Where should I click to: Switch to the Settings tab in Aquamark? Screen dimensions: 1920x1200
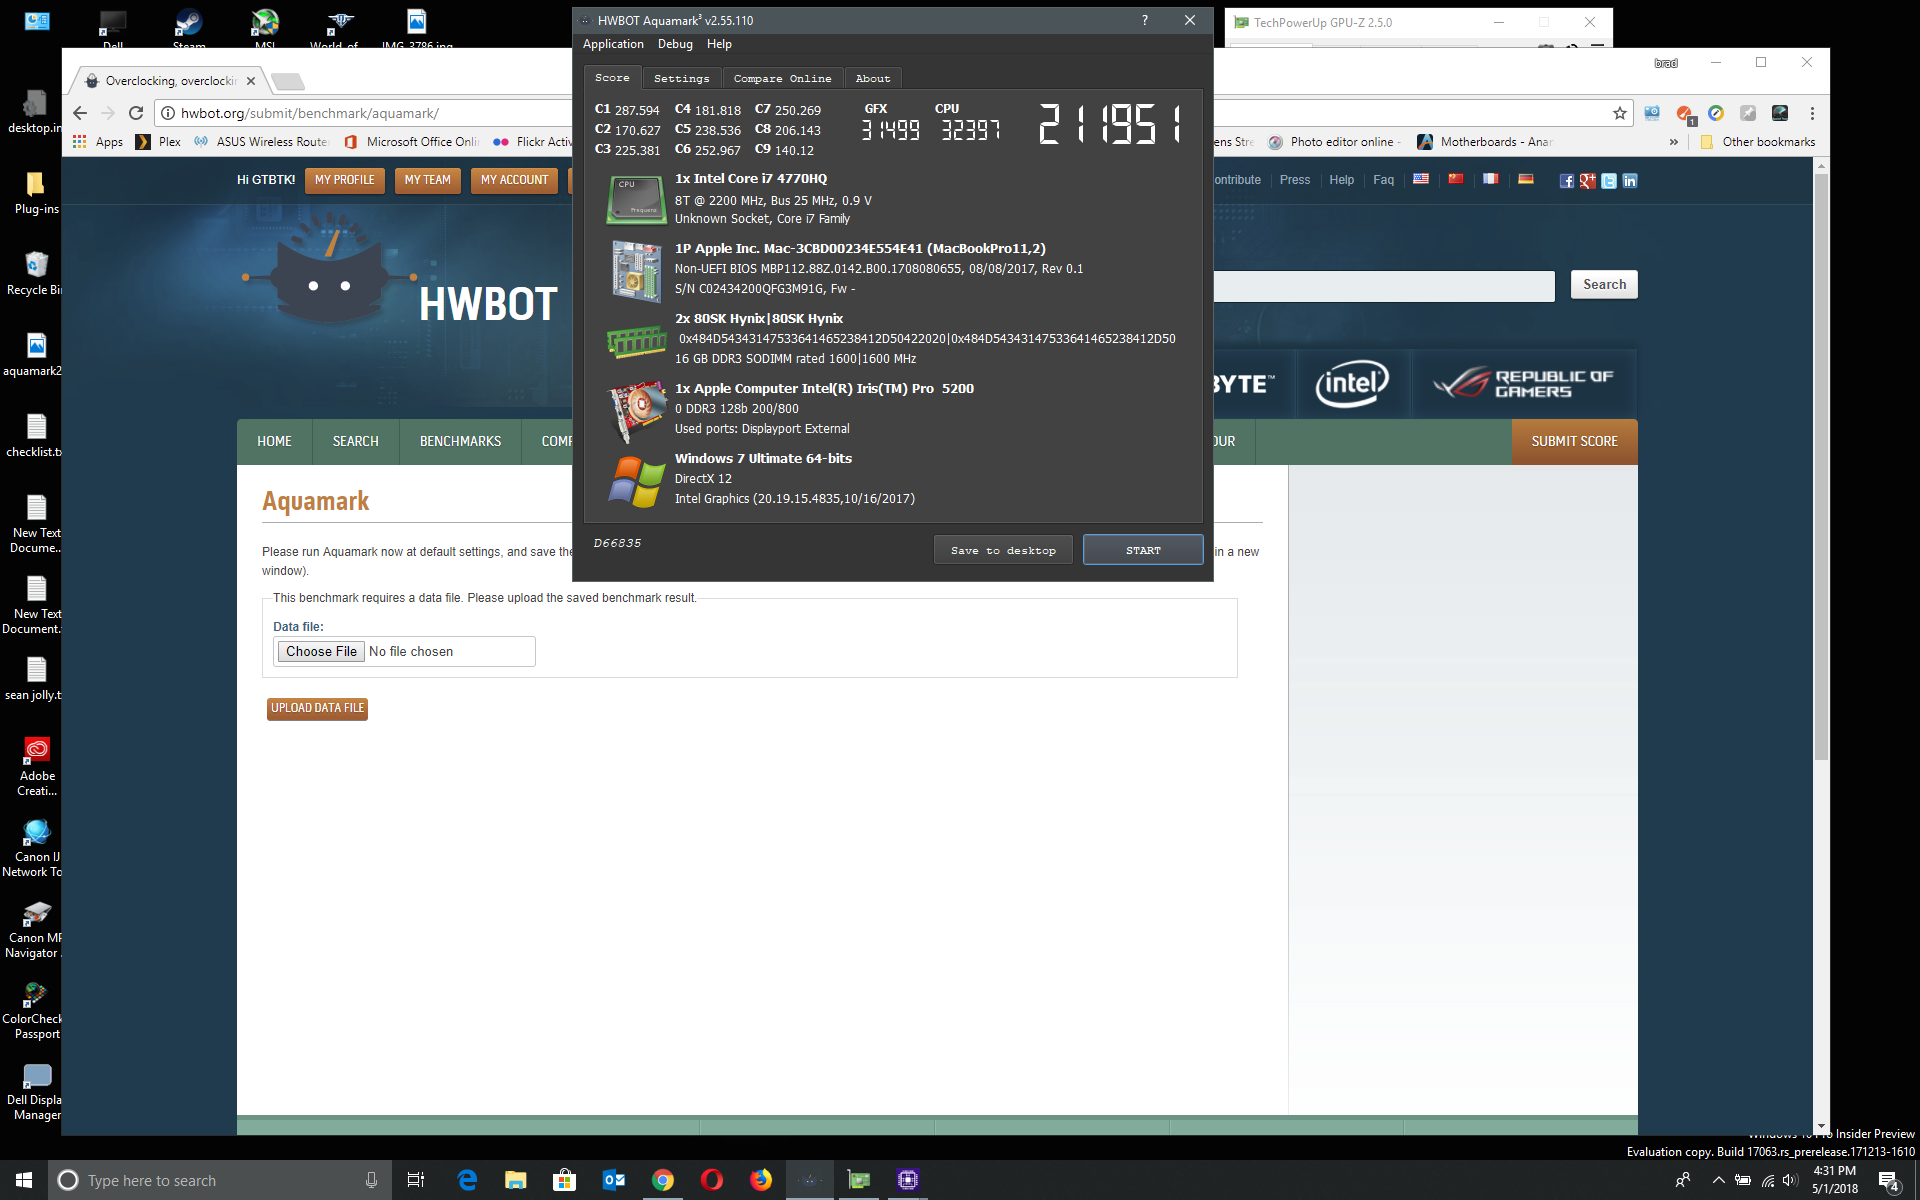681,78
